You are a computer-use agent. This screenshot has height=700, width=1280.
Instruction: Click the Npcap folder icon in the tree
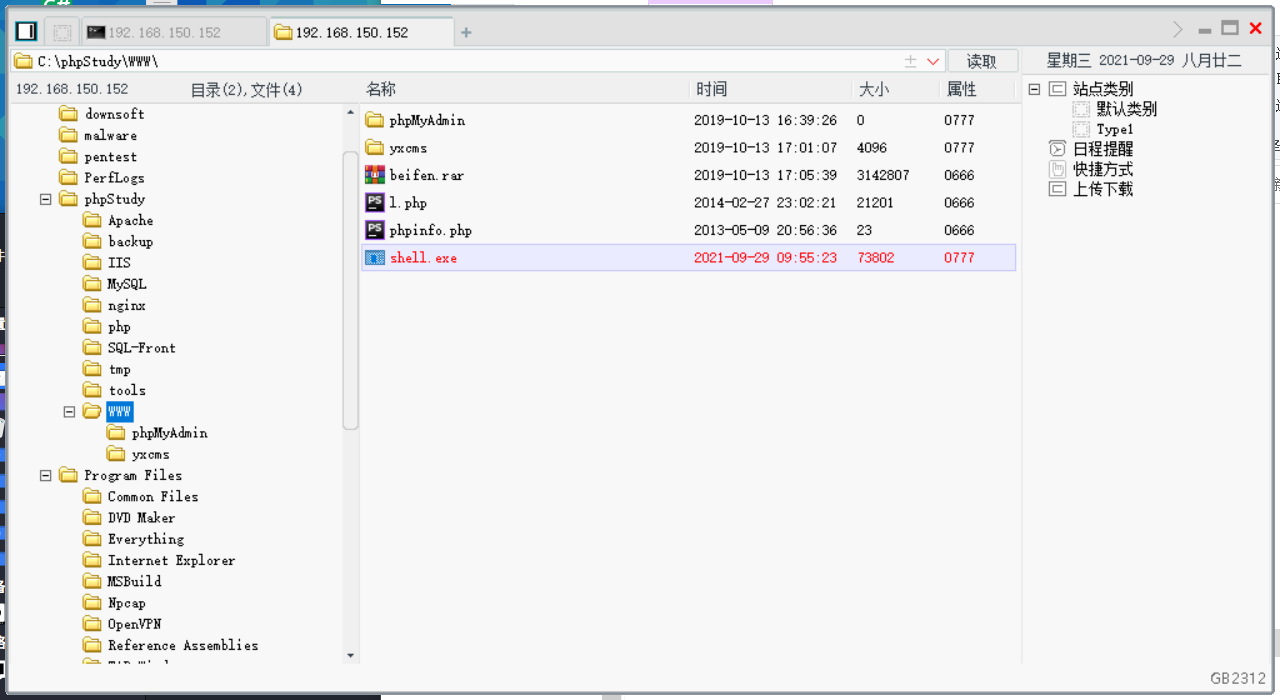[x=92, y=603]
